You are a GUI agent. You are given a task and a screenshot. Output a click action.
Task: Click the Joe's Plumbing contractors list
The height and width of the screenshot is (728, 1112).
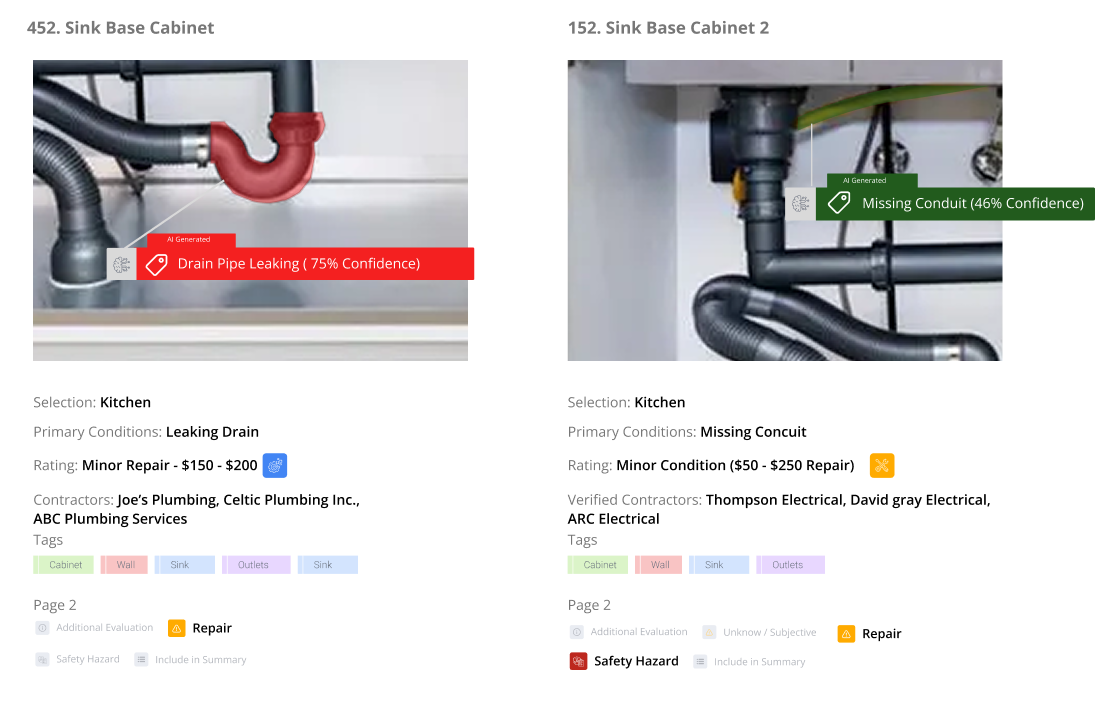[x=196, y=509]
